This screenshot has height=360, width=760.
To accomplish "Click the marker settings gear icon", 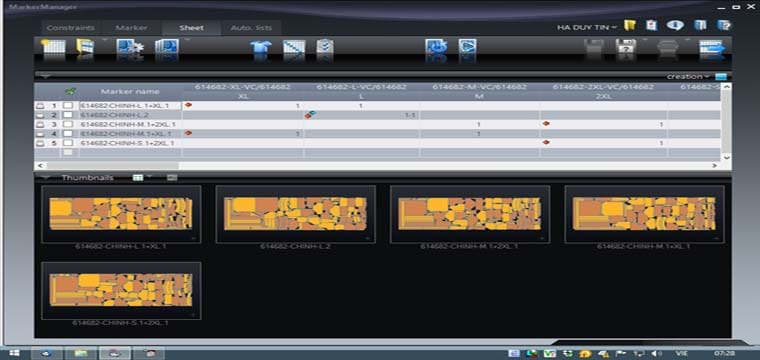I will (129, 48).
